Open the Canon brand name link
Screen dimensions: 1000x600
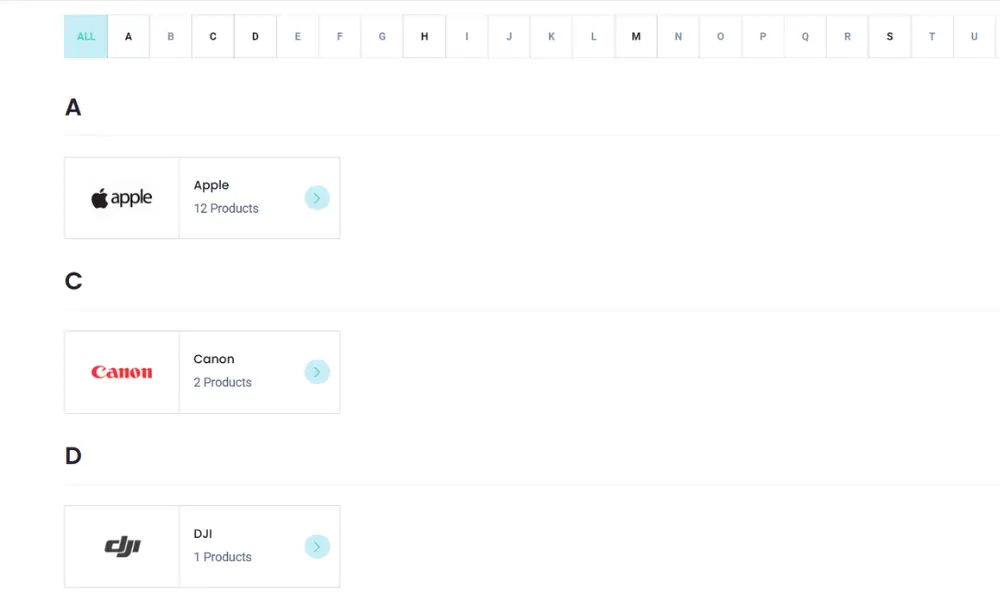[x=214, y=359]
